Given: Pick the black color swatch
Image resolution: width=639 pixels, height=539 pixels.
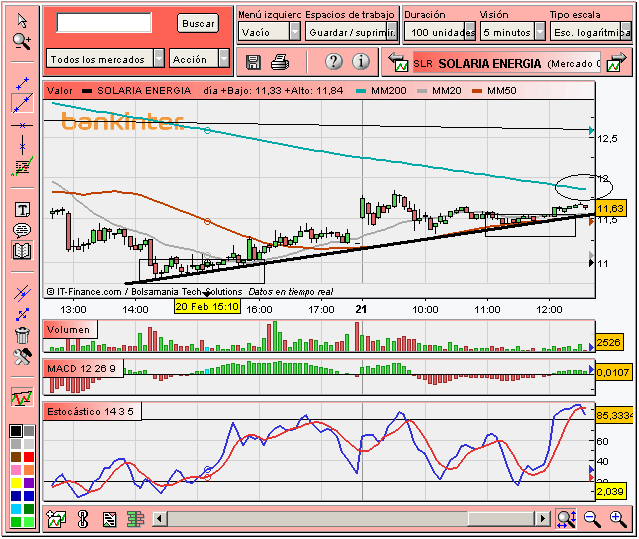Looking at the screenshot, I should click(x=16, y=431).
